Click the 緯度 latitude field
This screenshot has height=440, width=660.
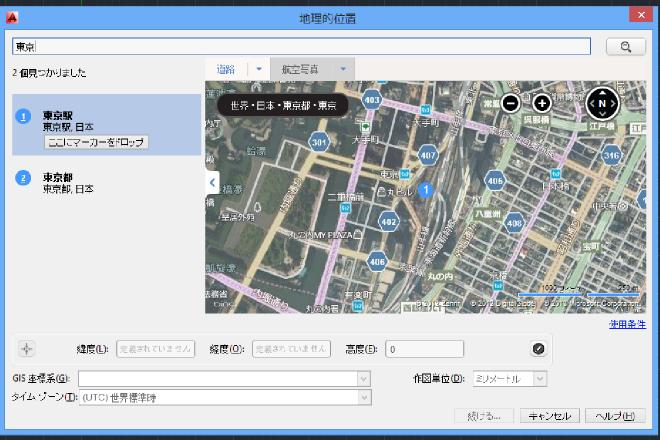(155, 349)
